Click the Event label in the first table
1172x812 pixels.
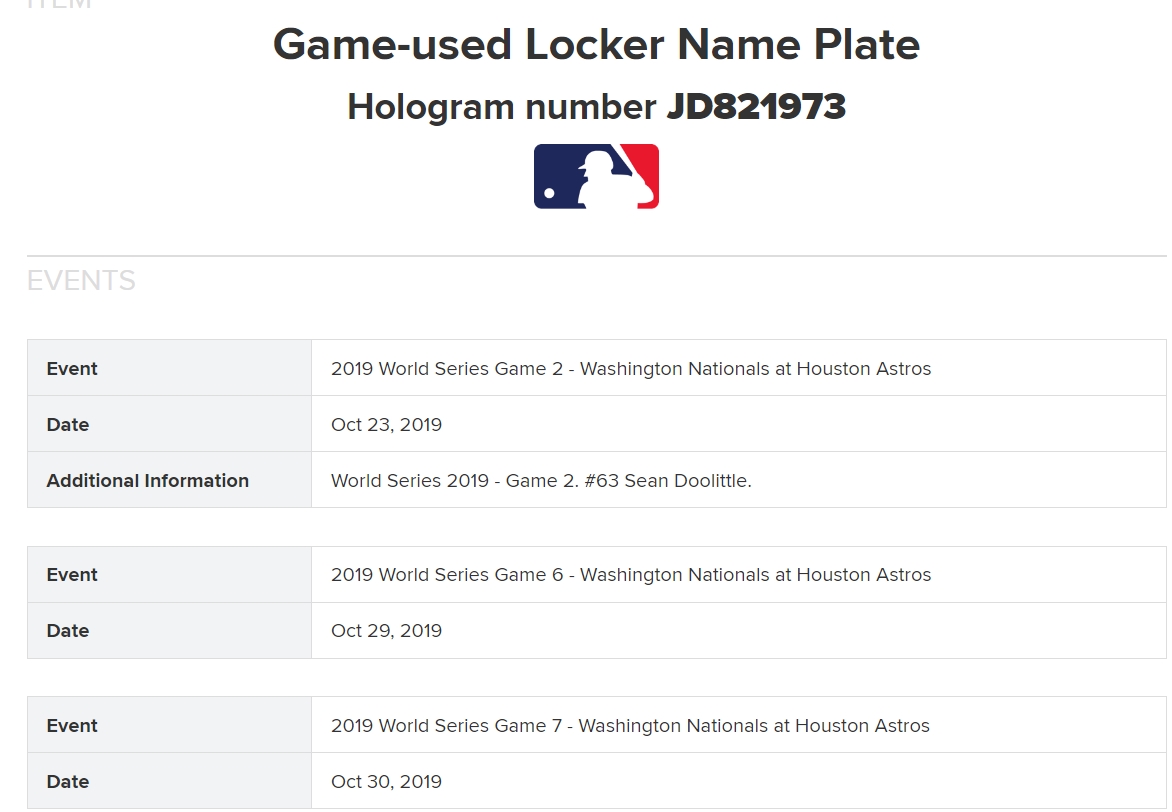click(72, 369)
